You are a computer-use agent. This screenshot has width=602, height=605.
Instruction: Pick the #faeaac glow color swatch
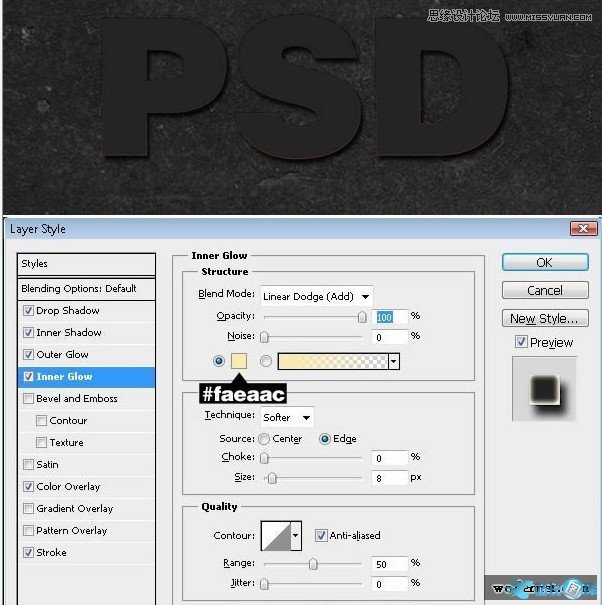tap(240, 361)
